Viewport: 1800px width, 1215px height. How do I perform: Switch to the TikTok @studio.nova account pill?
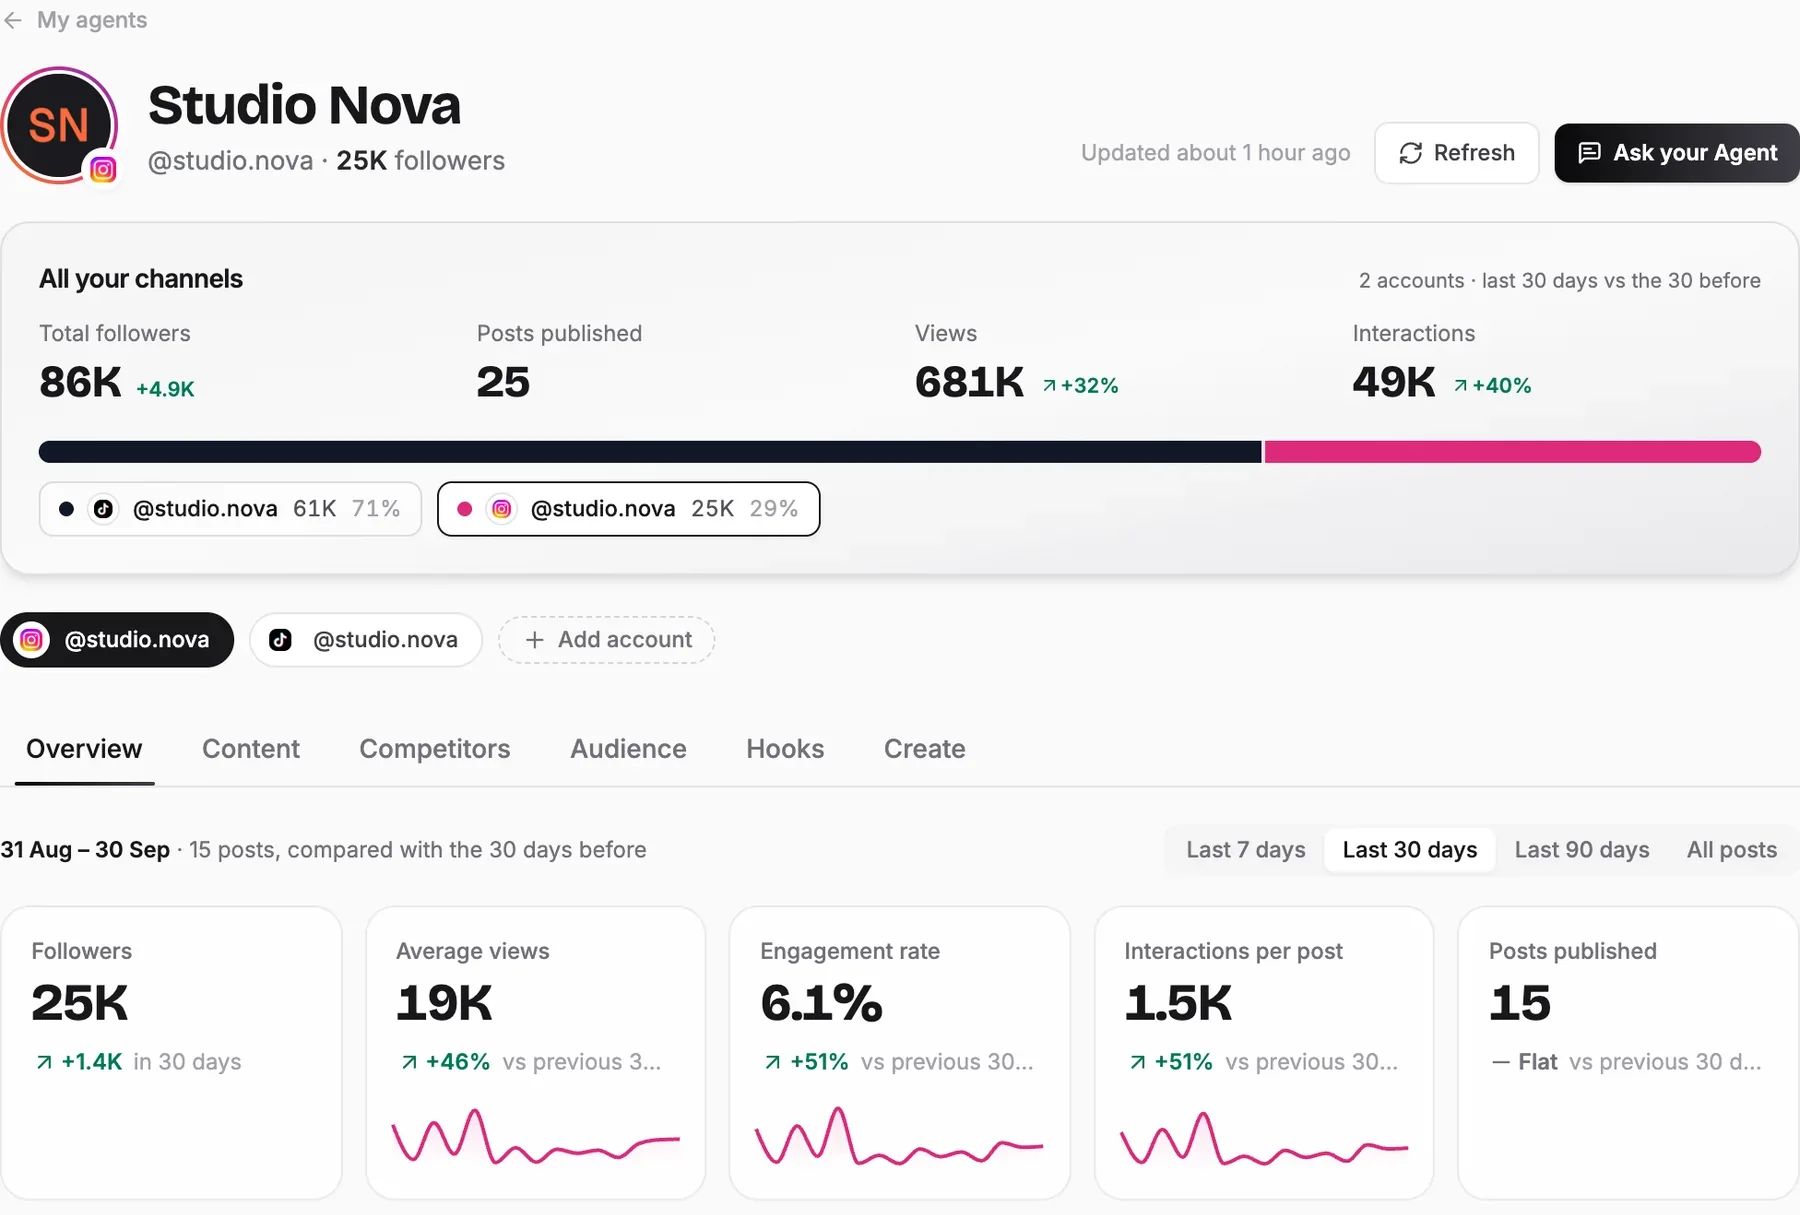[x=366, y=640]
